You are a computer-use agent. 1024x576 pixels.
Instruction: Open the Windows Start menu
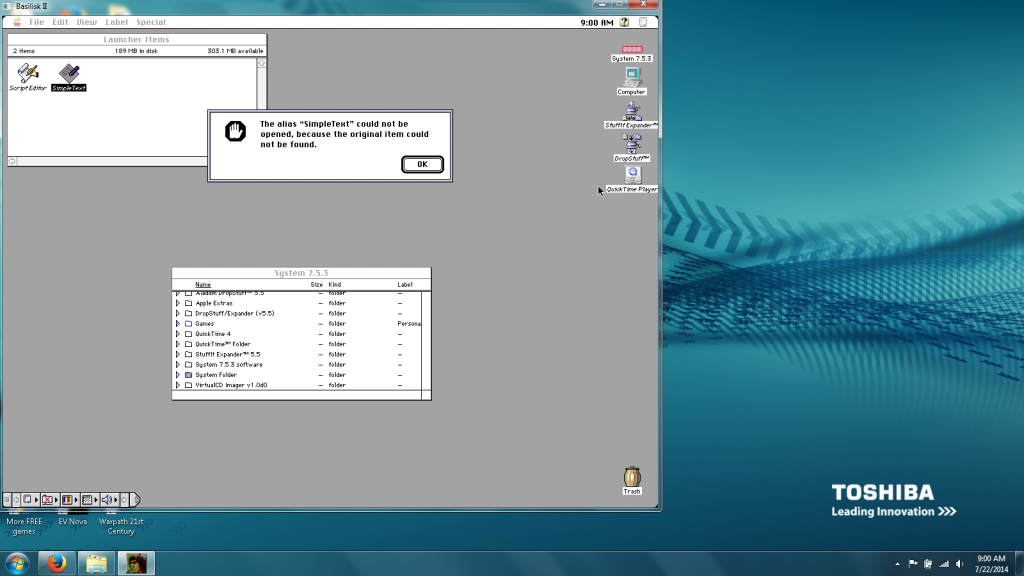point(17,564)
